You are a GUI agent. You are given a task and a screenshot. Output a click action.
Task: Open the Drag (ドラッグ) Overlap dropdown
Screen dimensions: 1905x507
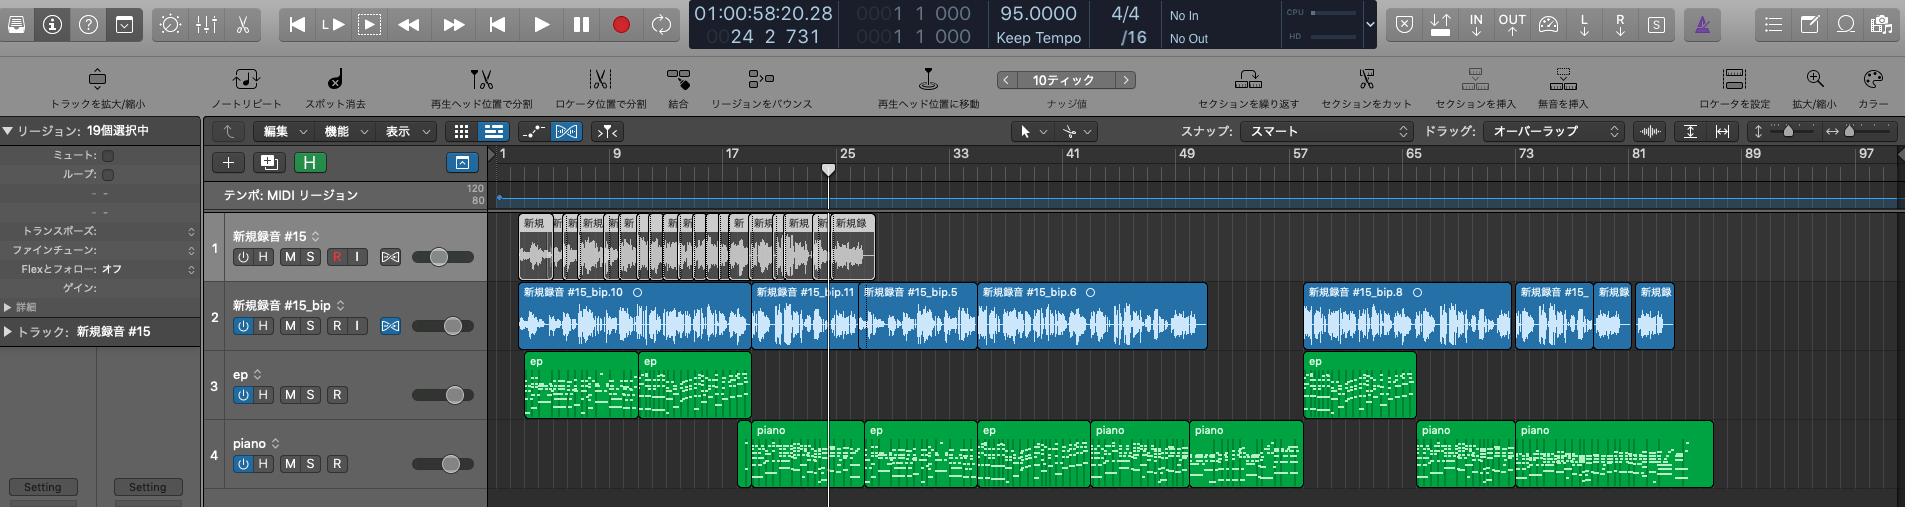(1553, 131)
